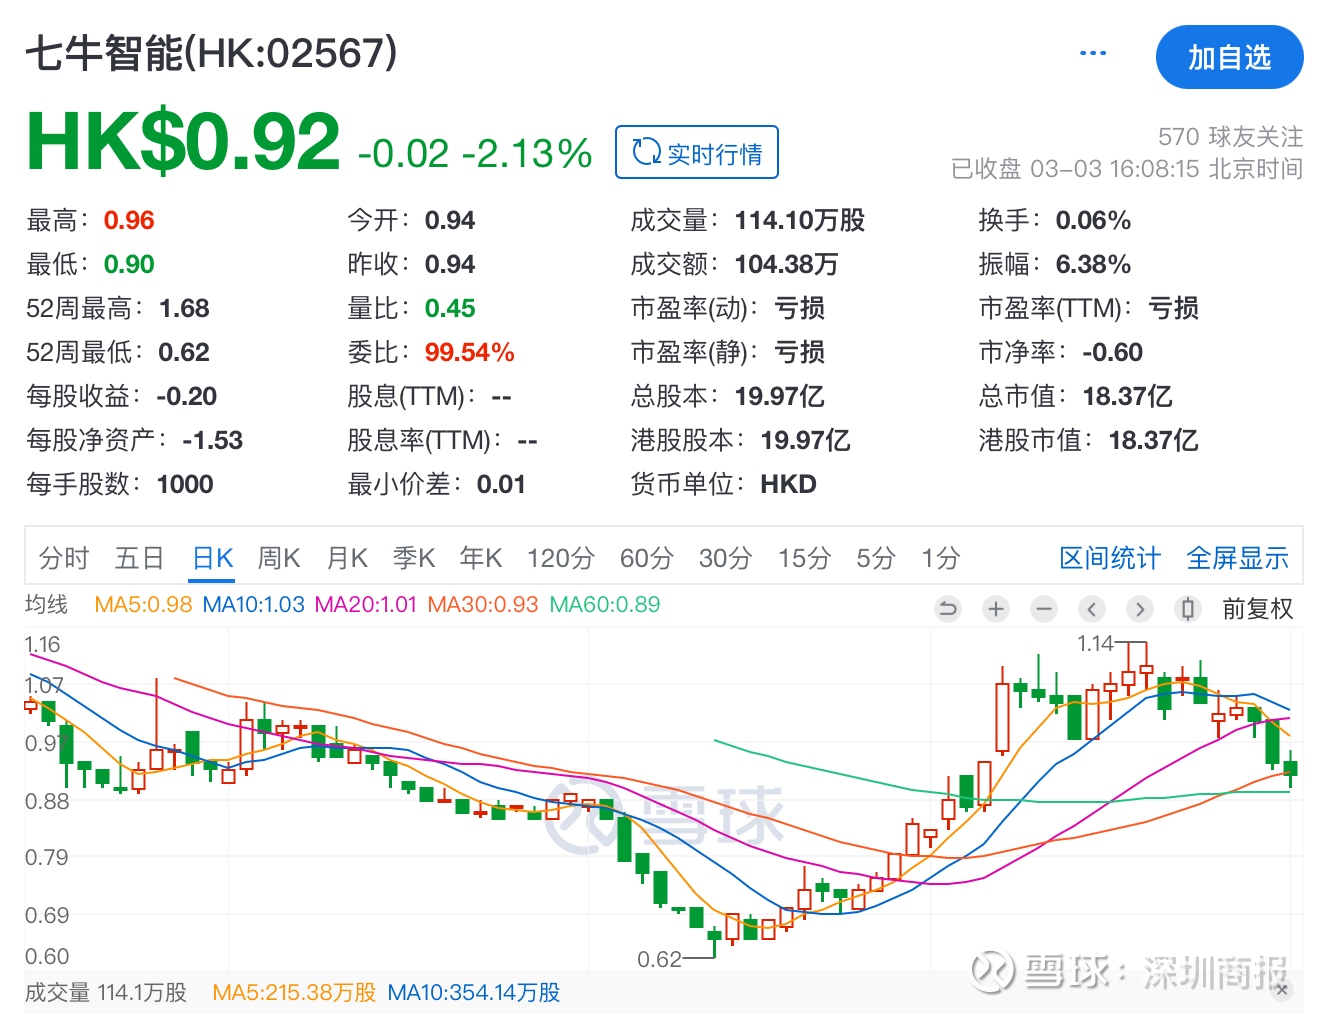Select the 日K tab
The width and height of the screenshot is (1327, 1013).
click(212, 558)
